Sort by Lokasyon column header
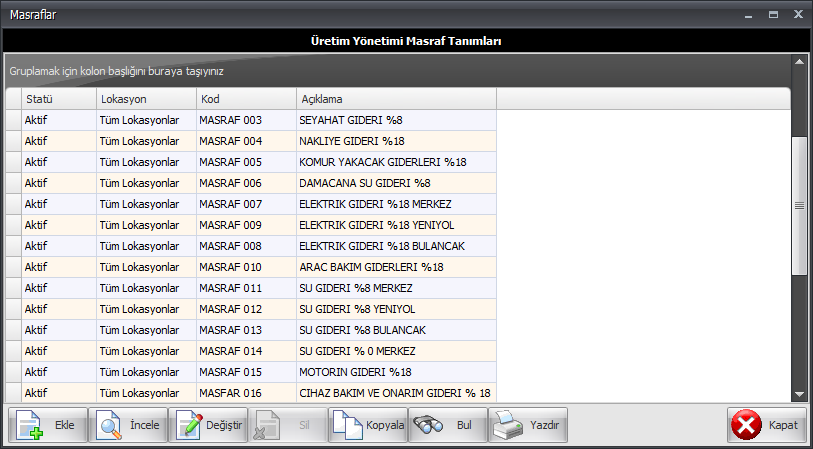The image size is (813, 449). (146, 99)
